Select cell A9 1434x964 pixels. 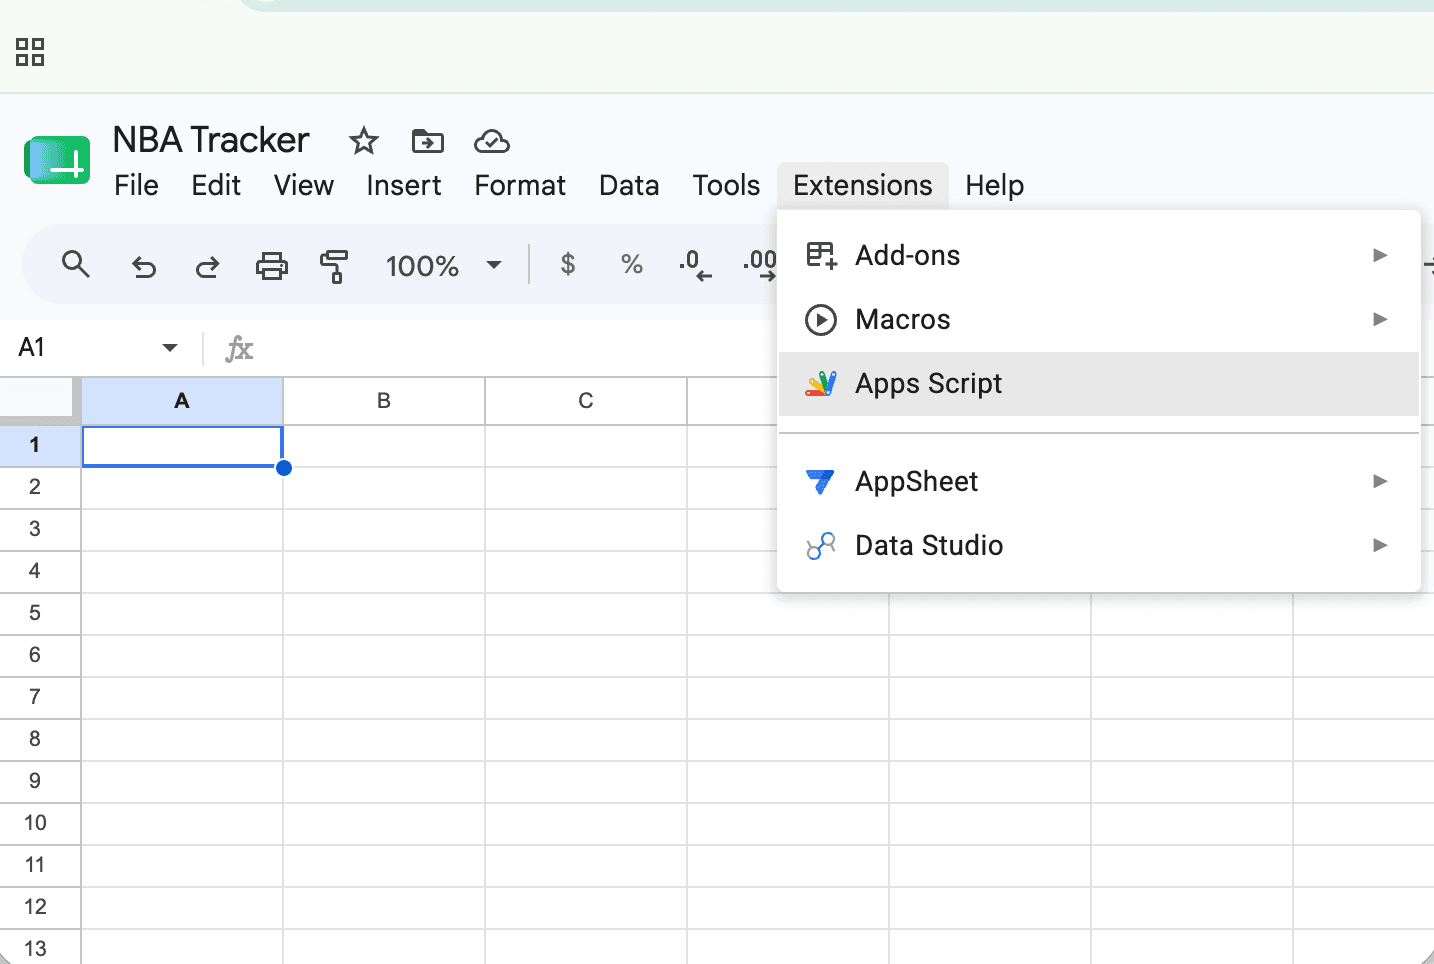[182, 781]
